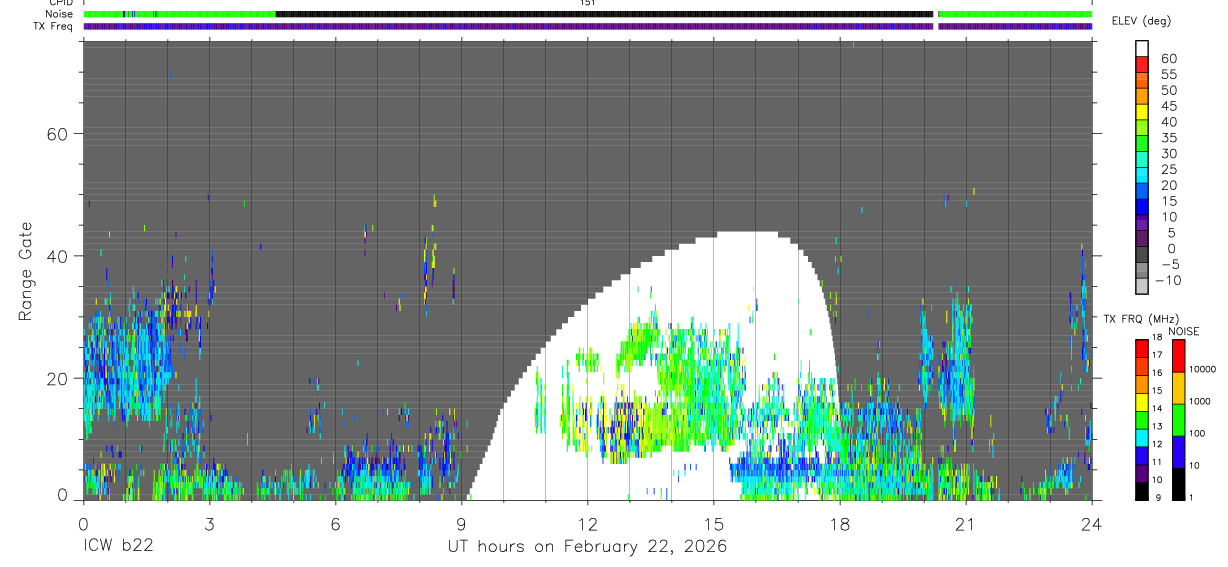Screen dimensions: 1228x567
Task: Select the yellow segment of TX FRQ color bar
Action: (x=1141, y=402)
